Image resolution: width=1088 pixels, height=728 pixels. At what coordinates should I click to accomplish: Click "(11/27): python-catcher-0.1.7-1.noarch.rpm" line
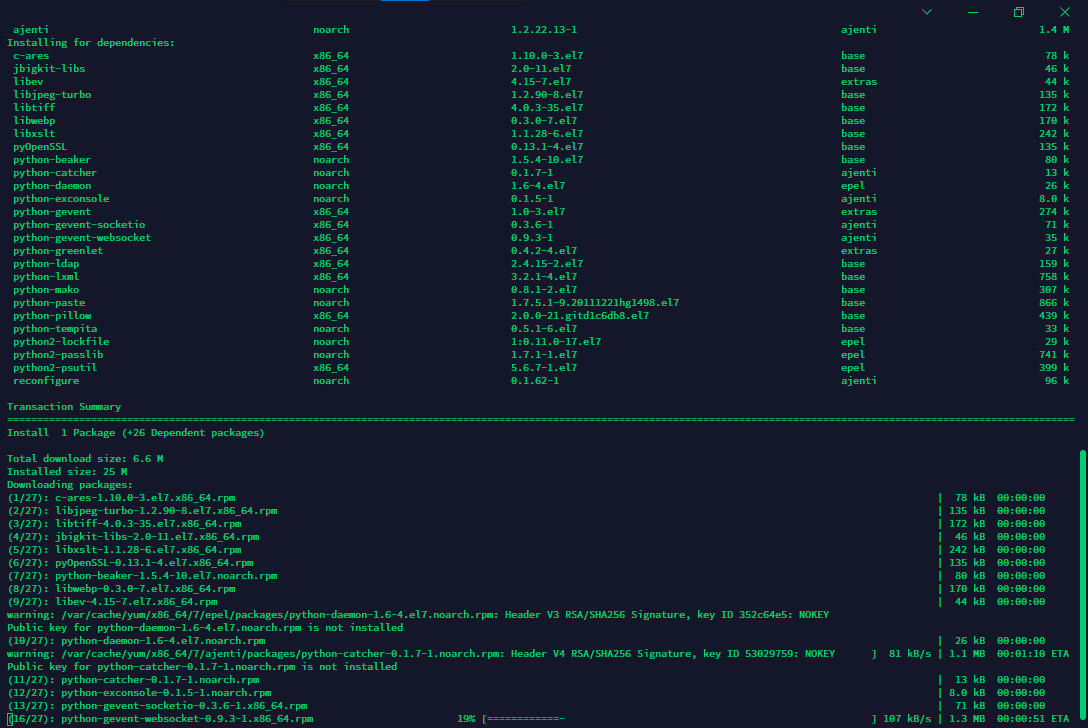click(133, 680)
